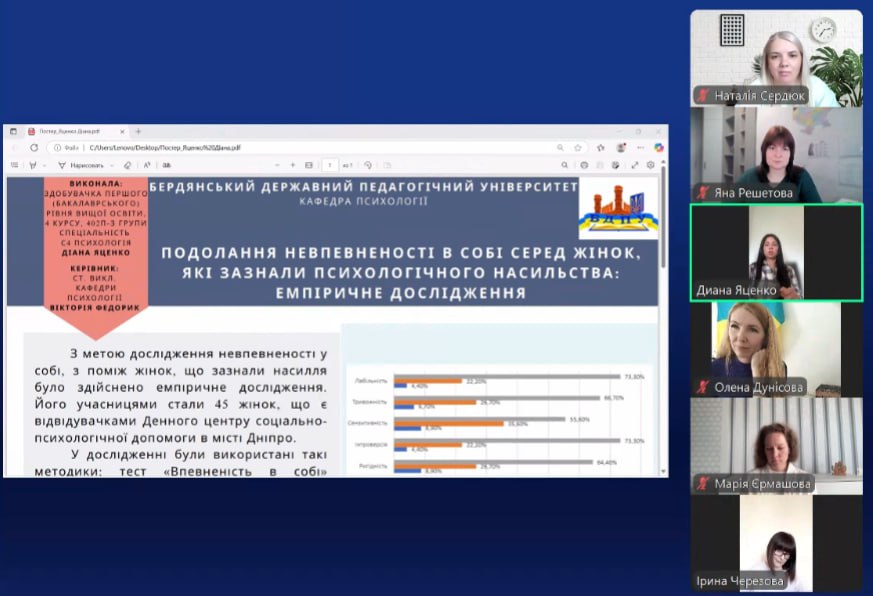
Task: Search within the PDF document
Action: (x=565, y=165)
